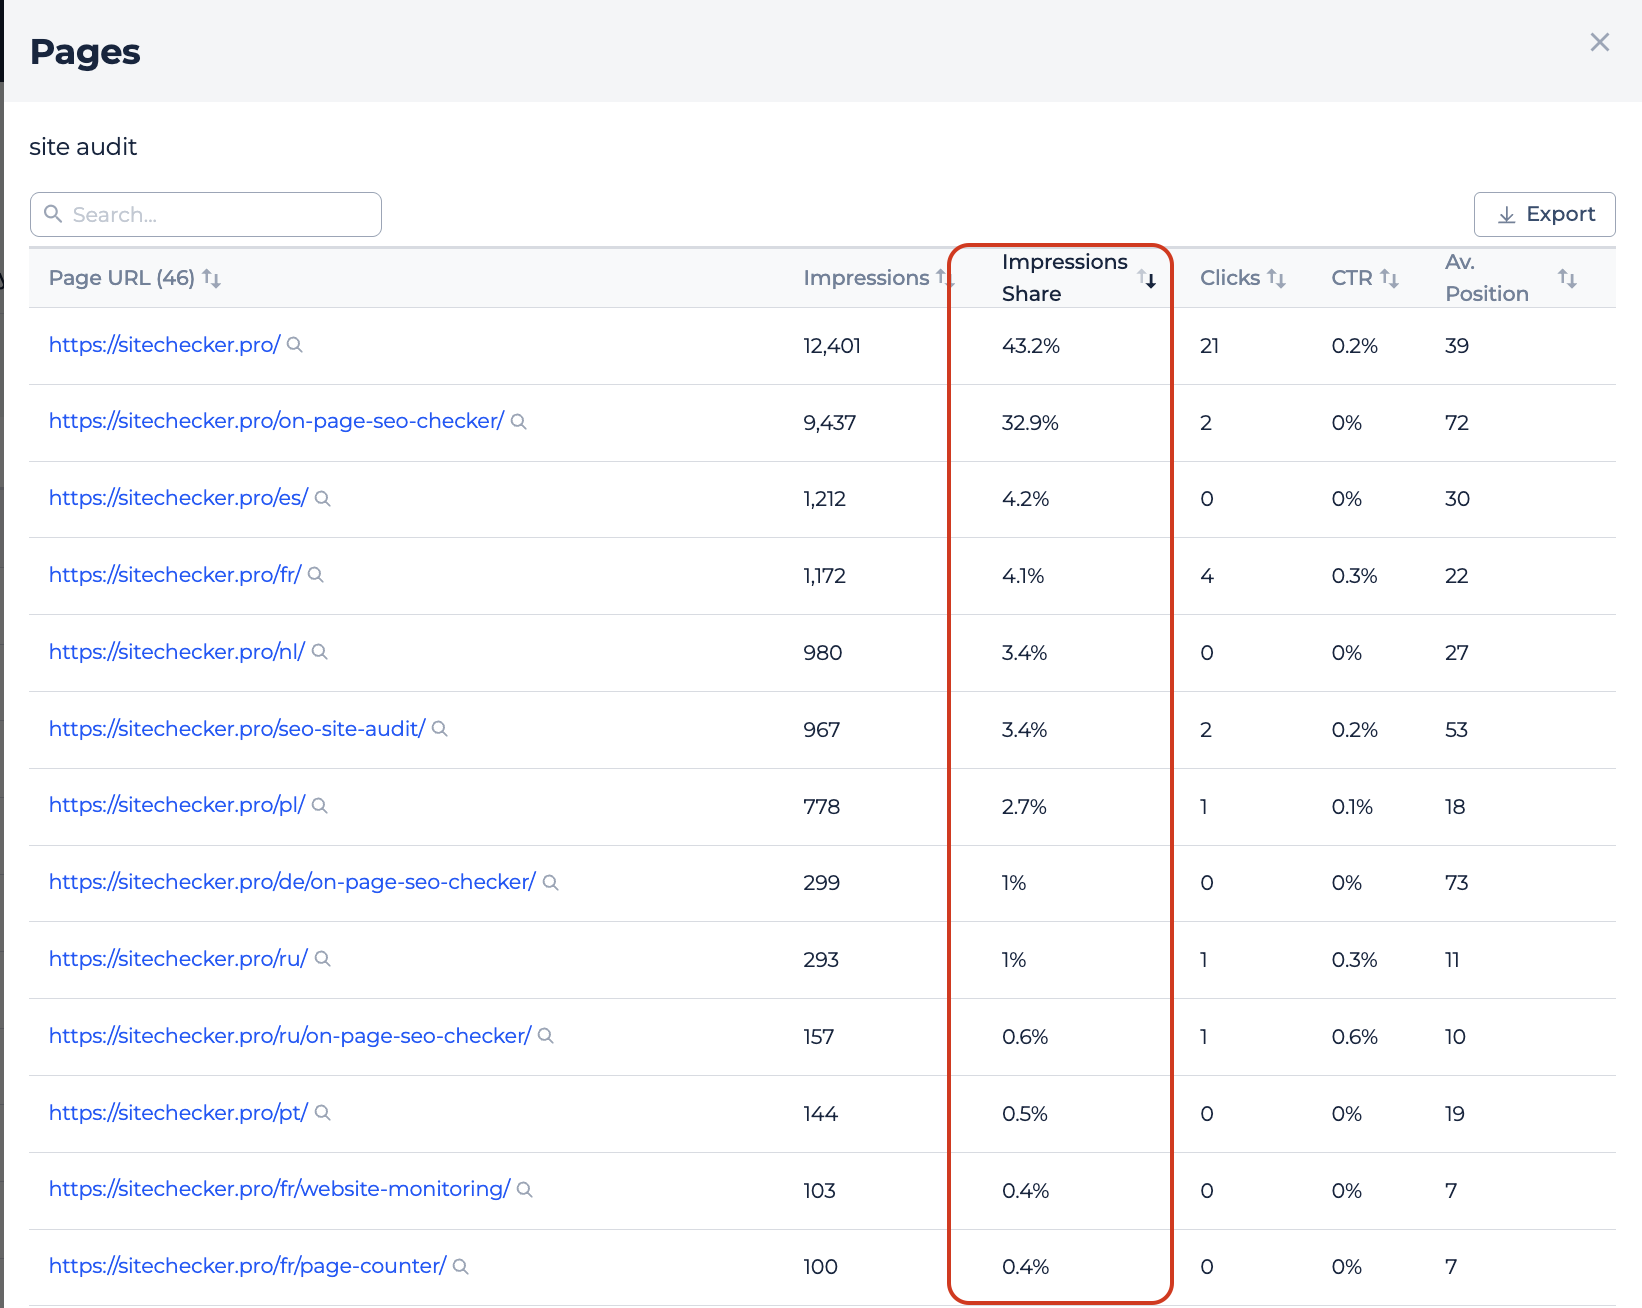Select the 980 impressions value
1642x1308 pixels.
pos(823,653)
